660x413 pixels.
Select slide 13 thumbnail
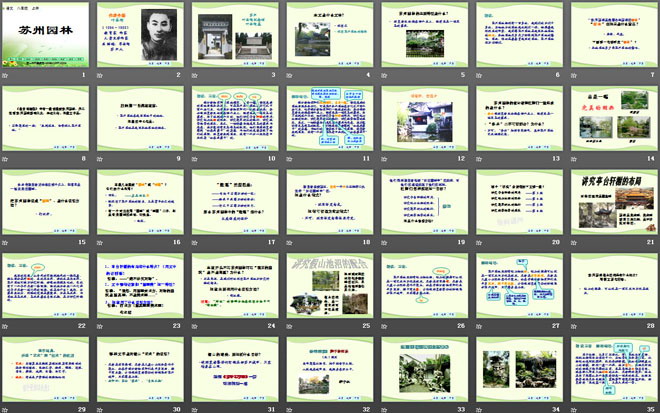(x=519, y=118)
